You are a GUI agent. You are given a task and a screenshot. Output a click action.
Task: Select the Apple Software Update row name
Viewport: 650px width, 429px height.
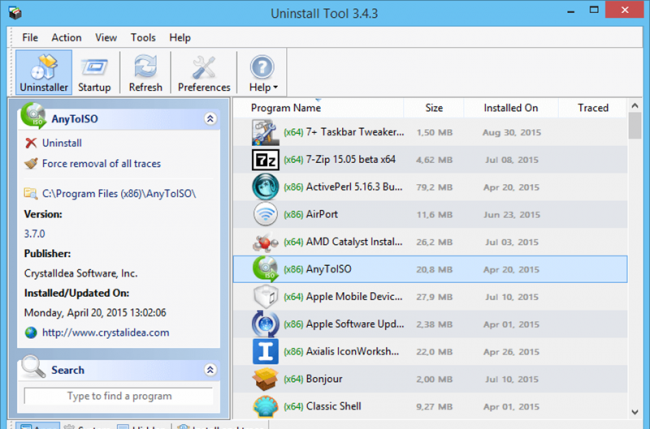(355, 324)
